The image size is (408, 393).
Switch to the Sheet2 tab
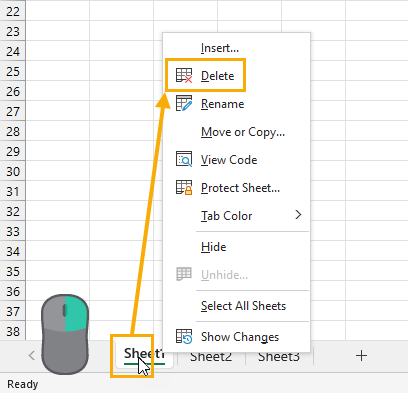point(211,357)
